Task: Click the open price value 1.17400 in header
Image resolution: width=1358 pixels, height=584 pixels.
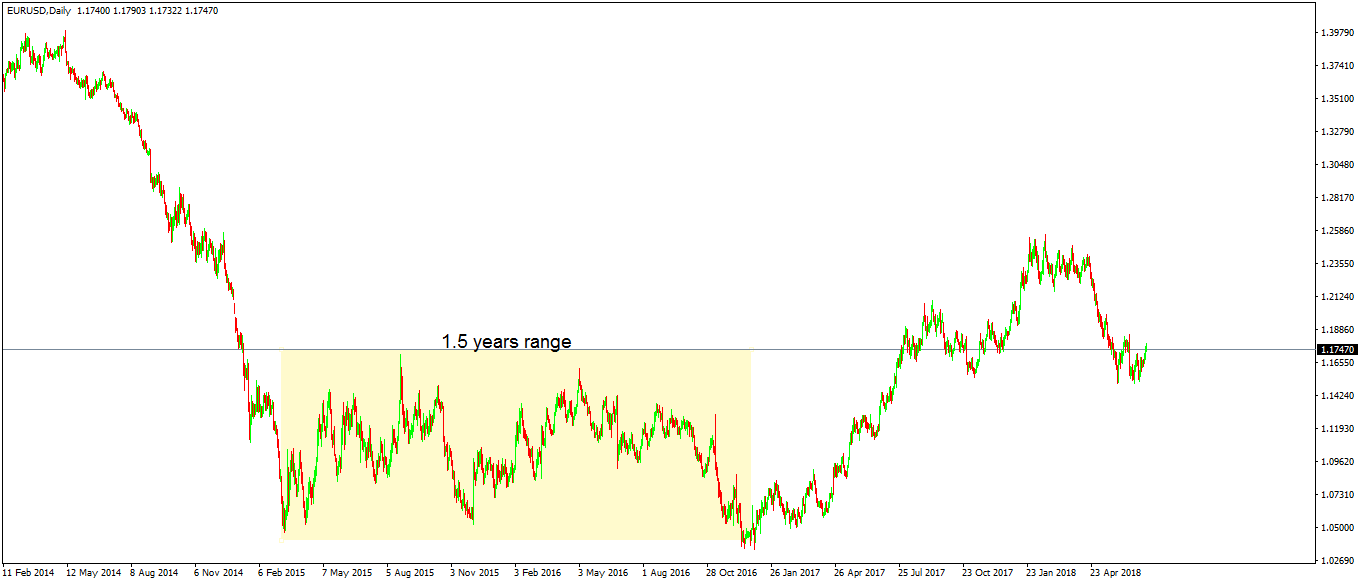Action: [94, 10]
